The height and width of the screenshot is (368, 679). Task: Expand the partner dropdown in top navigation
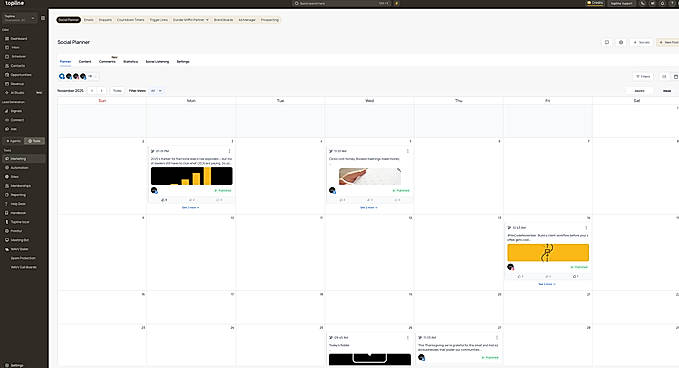191,20
